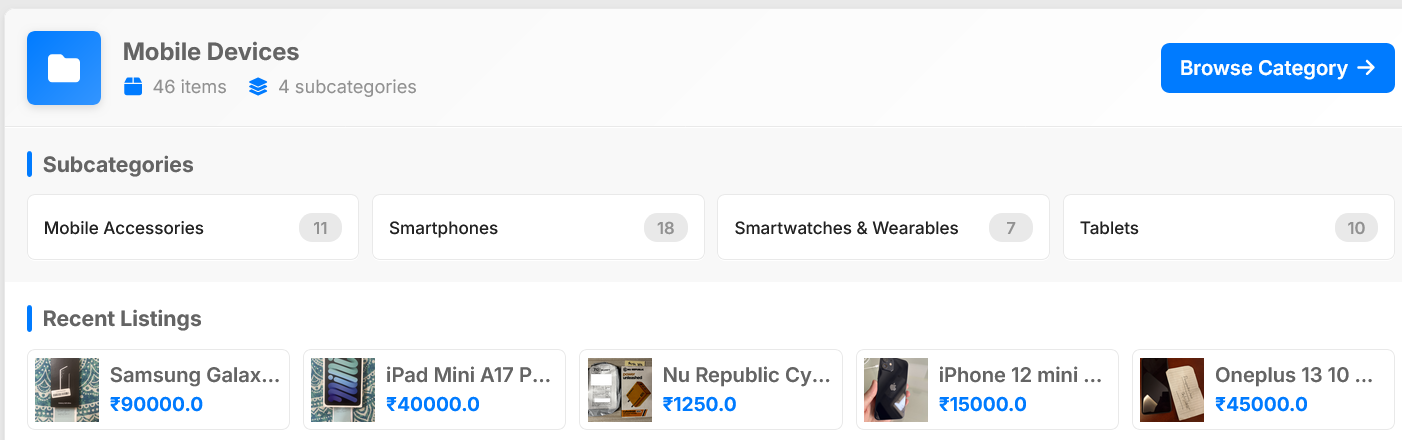Open the Tablets subcategory
Screen dimensions: 1402x440
pyautogui.click(x=1109, y=228)
